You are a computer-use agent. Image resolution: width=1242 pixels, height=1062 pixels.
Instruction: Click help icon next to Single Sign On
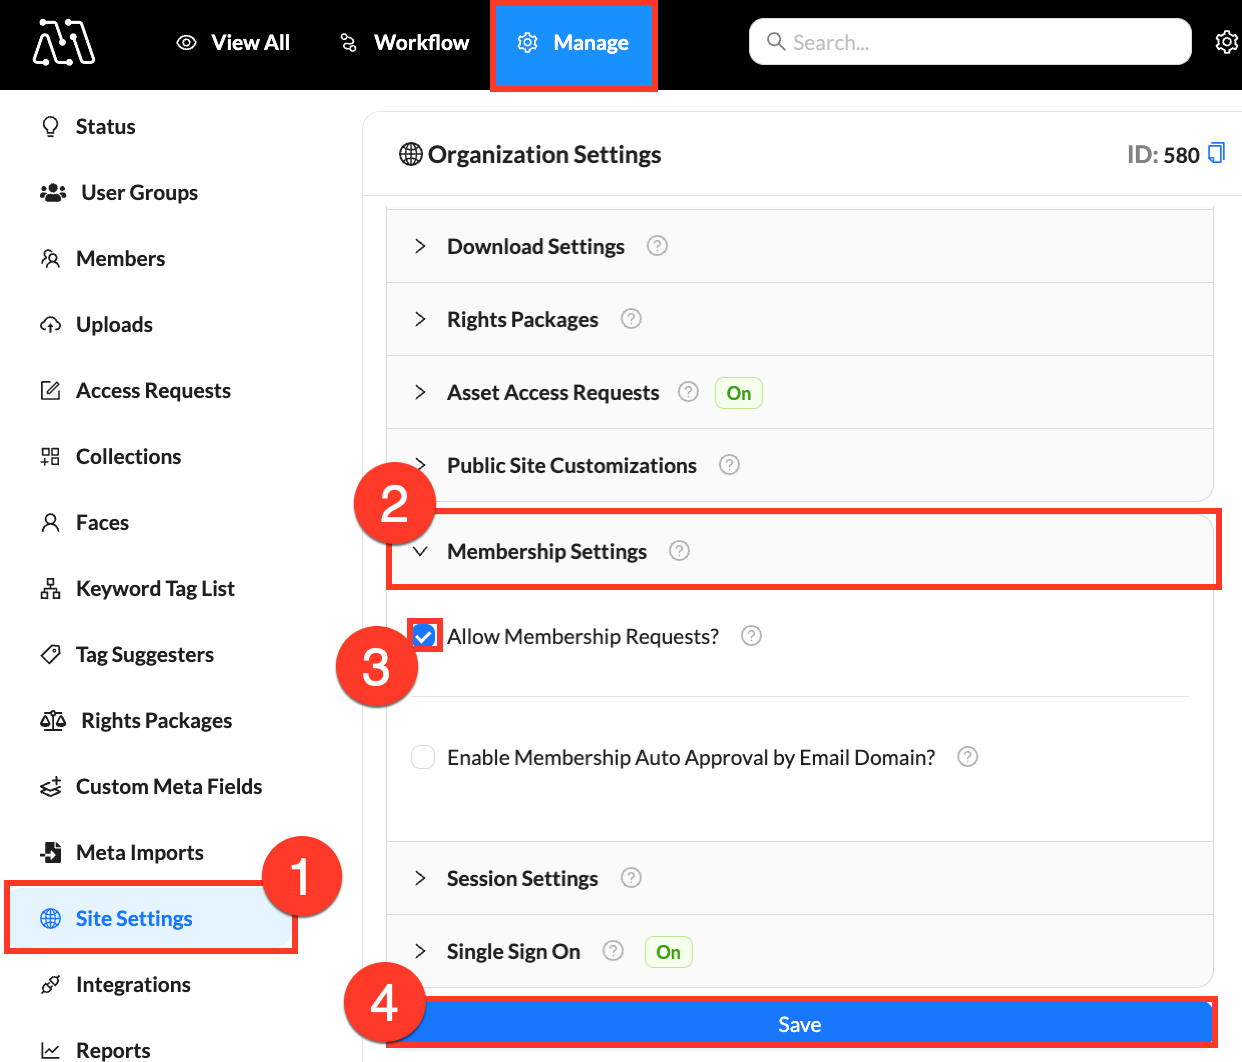point(613,951)
